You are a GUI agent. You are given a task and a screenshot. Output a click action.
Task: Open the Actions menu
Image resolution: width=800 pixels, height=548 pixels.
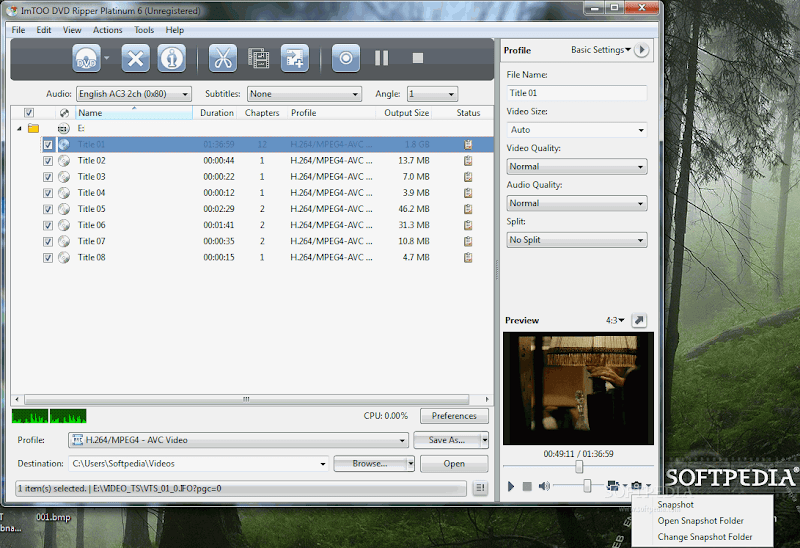[107, 30]
